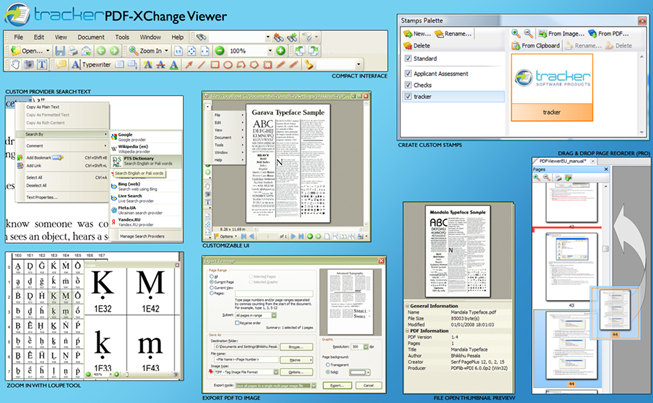Open the File menu

(x=18, y=37)
